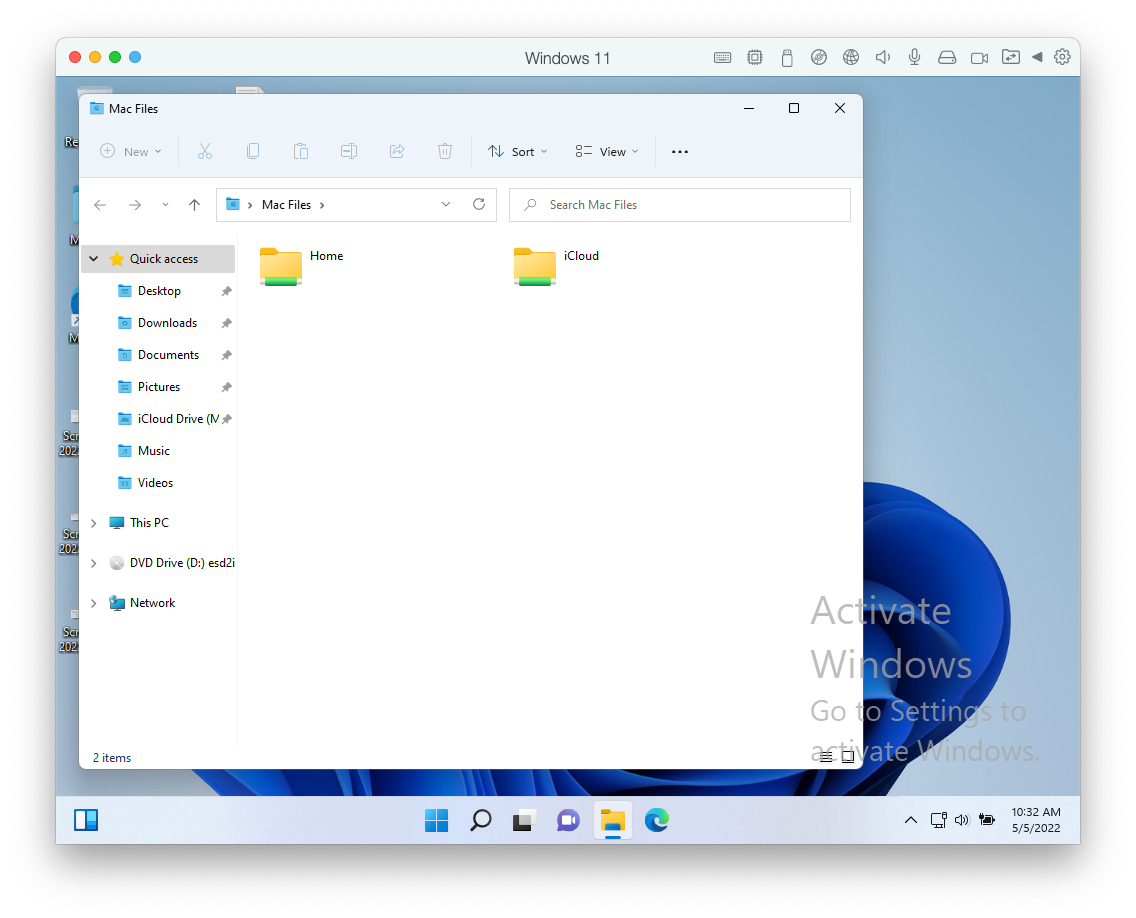This screenshot has width=1136, height=918.
Task: Select Desktop in Quick access
Action: (158, 291)
